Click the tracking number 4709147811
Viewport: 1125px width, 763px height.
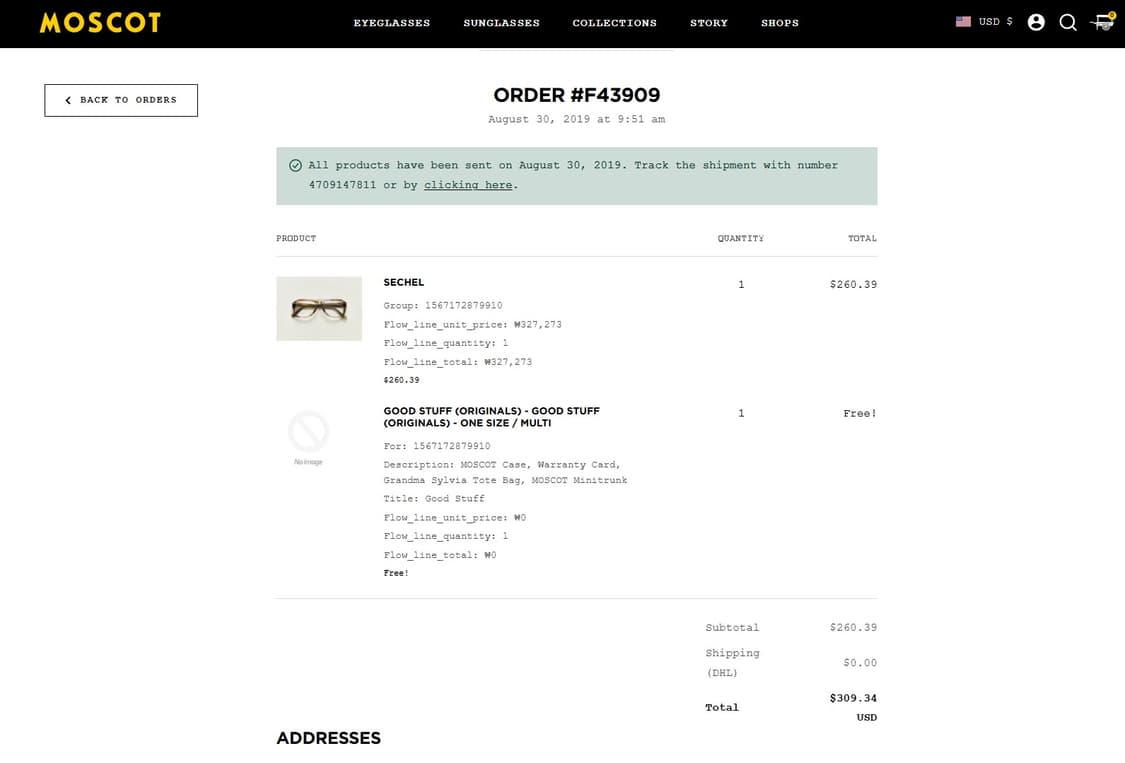342,185
